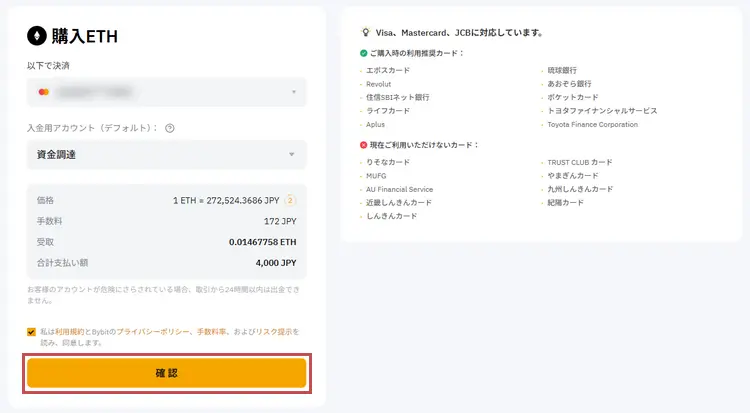Screen dimensions: 750x413
Task: Click the payment card dropdown arrow
Action: (x=294, y=92)
